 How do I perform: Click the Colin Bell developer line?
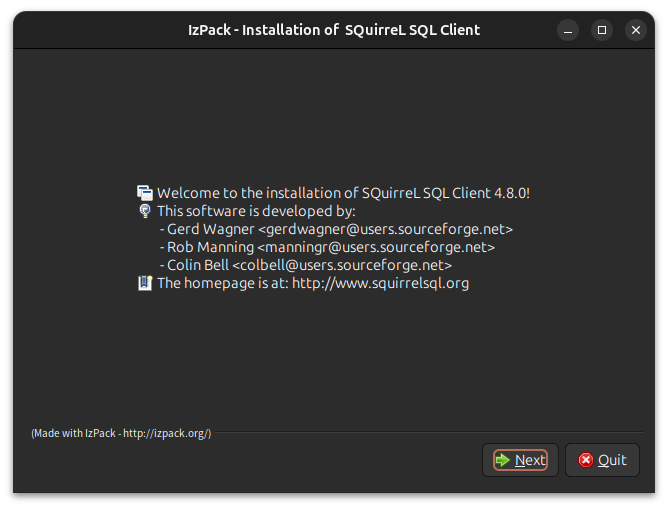point(306,265)
